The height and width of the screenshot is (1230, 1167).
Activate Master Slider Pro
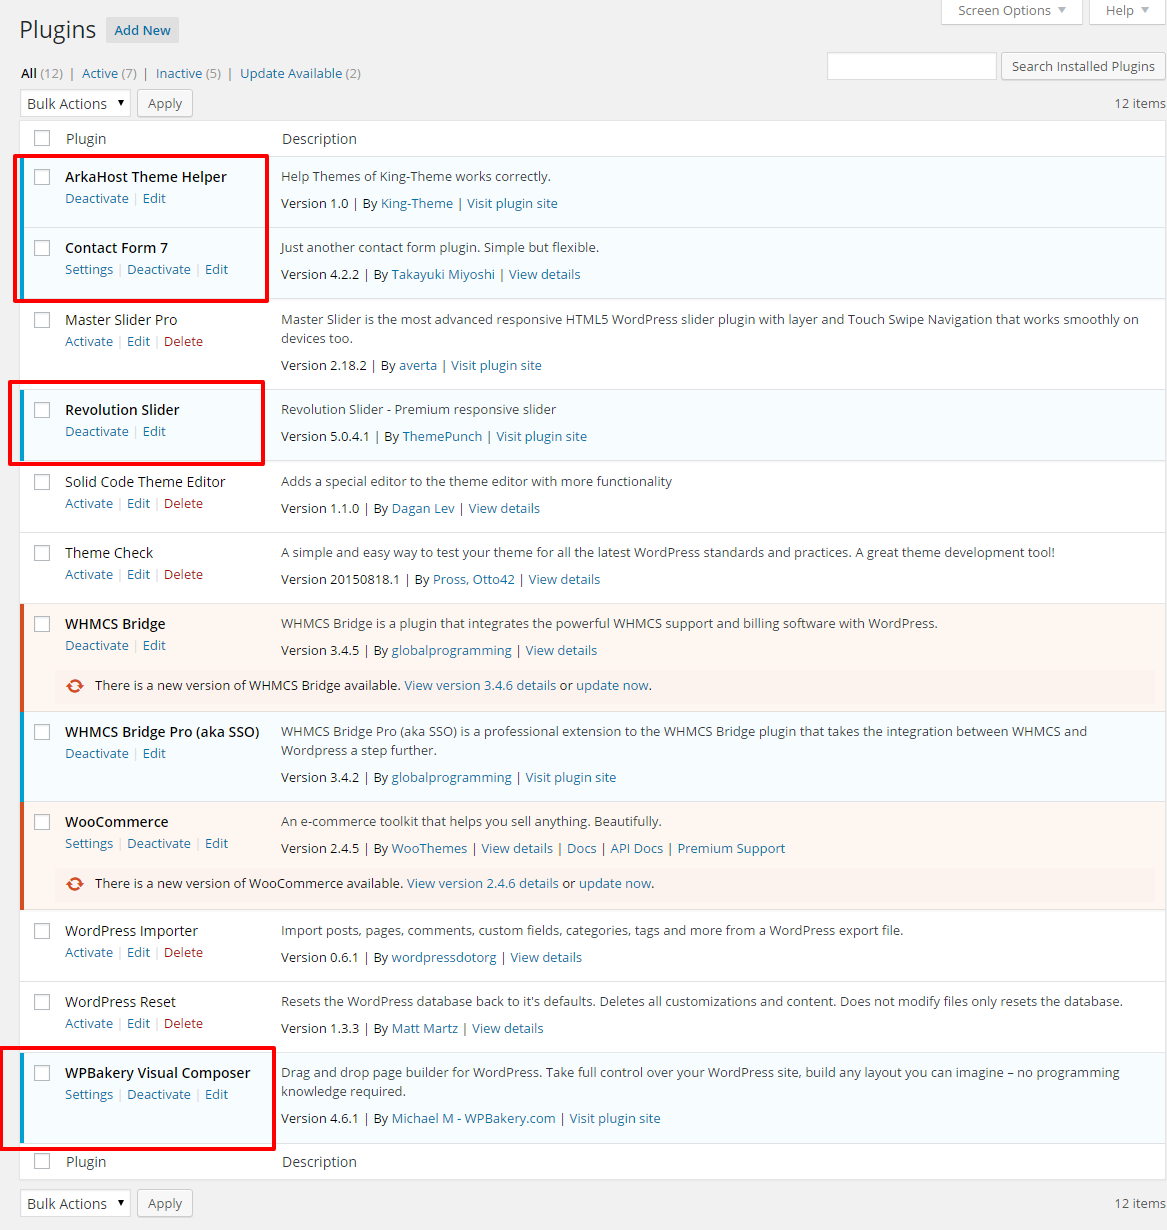click(89, 342)
